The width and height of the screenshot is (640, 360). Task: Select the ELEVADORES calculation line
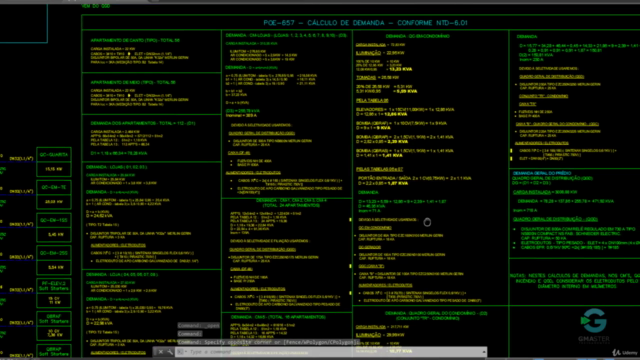click(x=405, y=110)
